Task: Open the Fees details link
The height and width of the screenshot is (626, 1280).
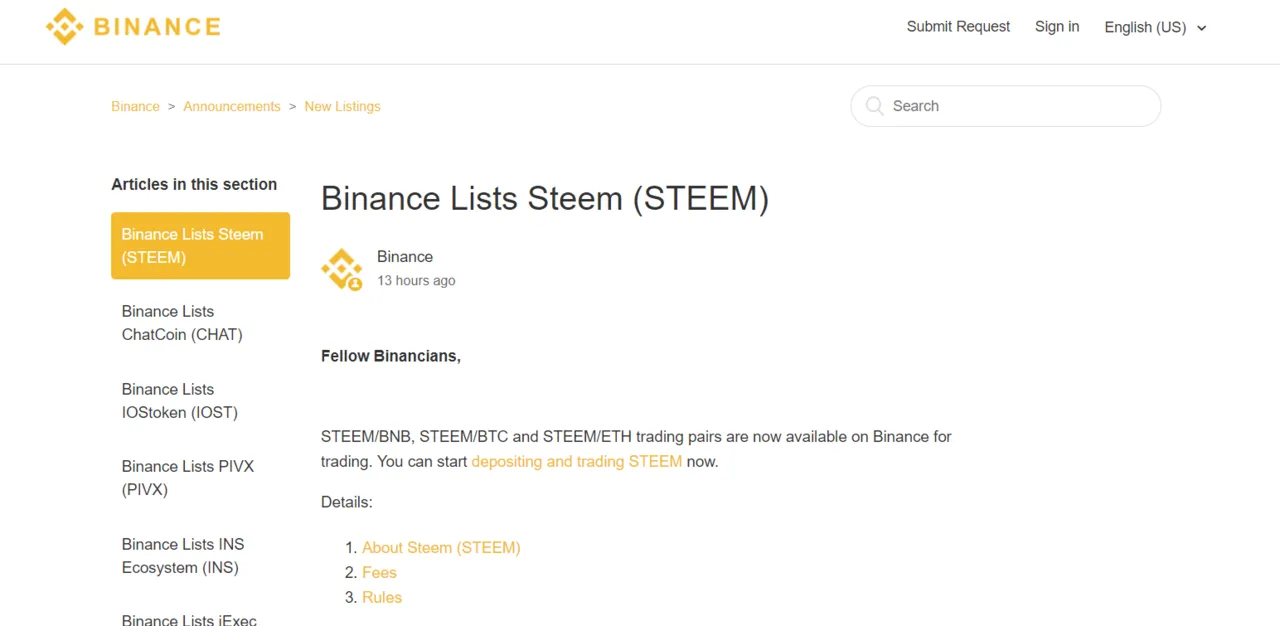Action: [379, 572]
